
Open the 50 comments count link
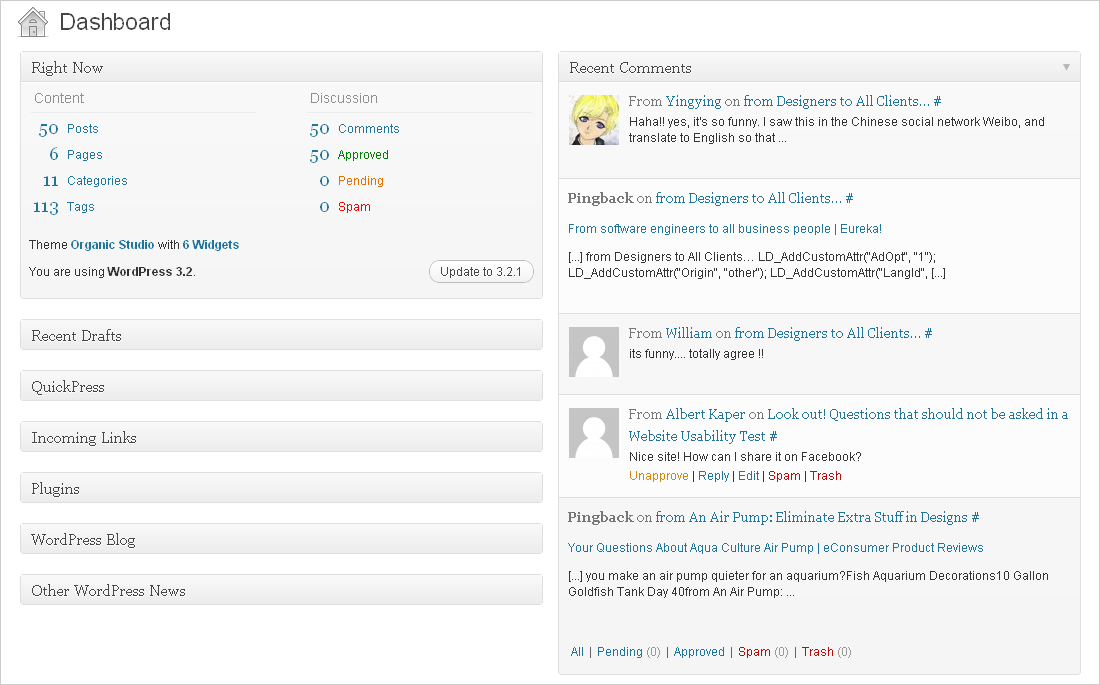(320, 129)
